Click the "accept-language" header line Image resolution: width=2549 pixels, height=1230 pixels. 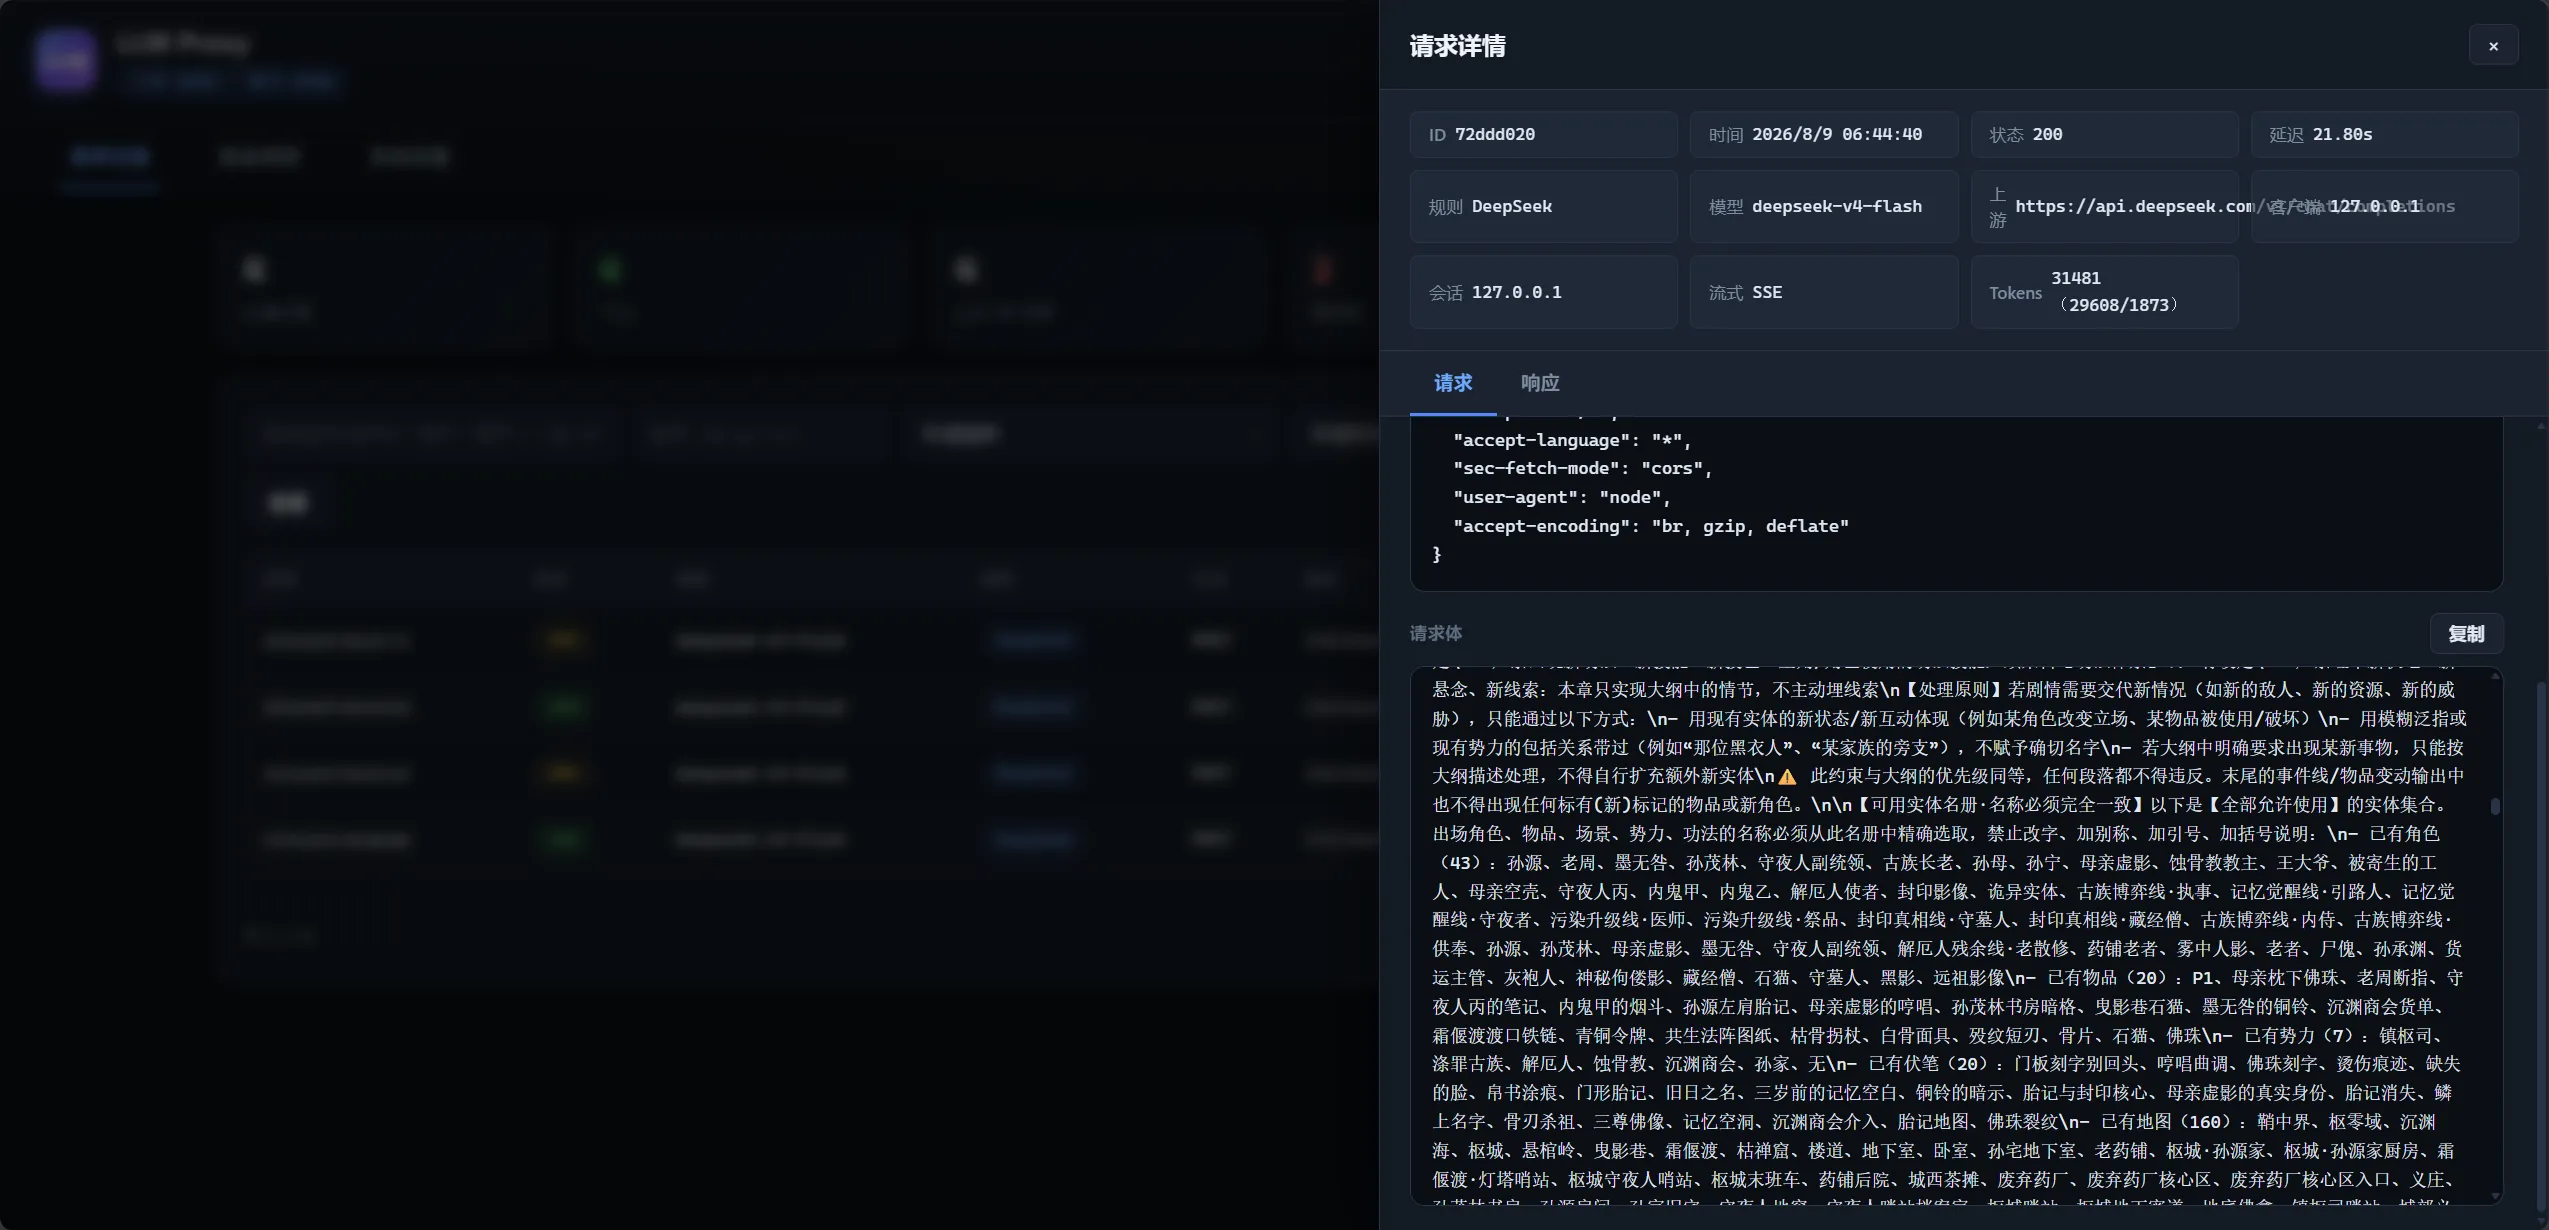(x=1572, y=440)
